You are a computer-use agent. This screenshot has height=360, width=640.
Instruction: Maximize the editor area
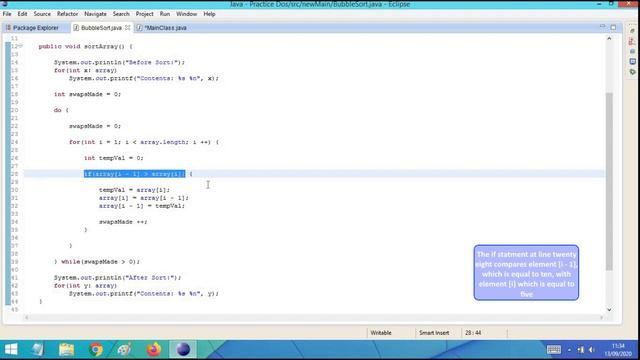[x=613, y=27]
